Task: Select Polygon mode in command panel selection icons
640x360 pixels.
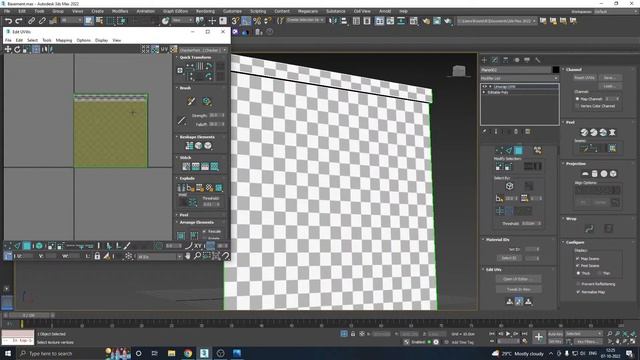Action: tap(518, 150)
